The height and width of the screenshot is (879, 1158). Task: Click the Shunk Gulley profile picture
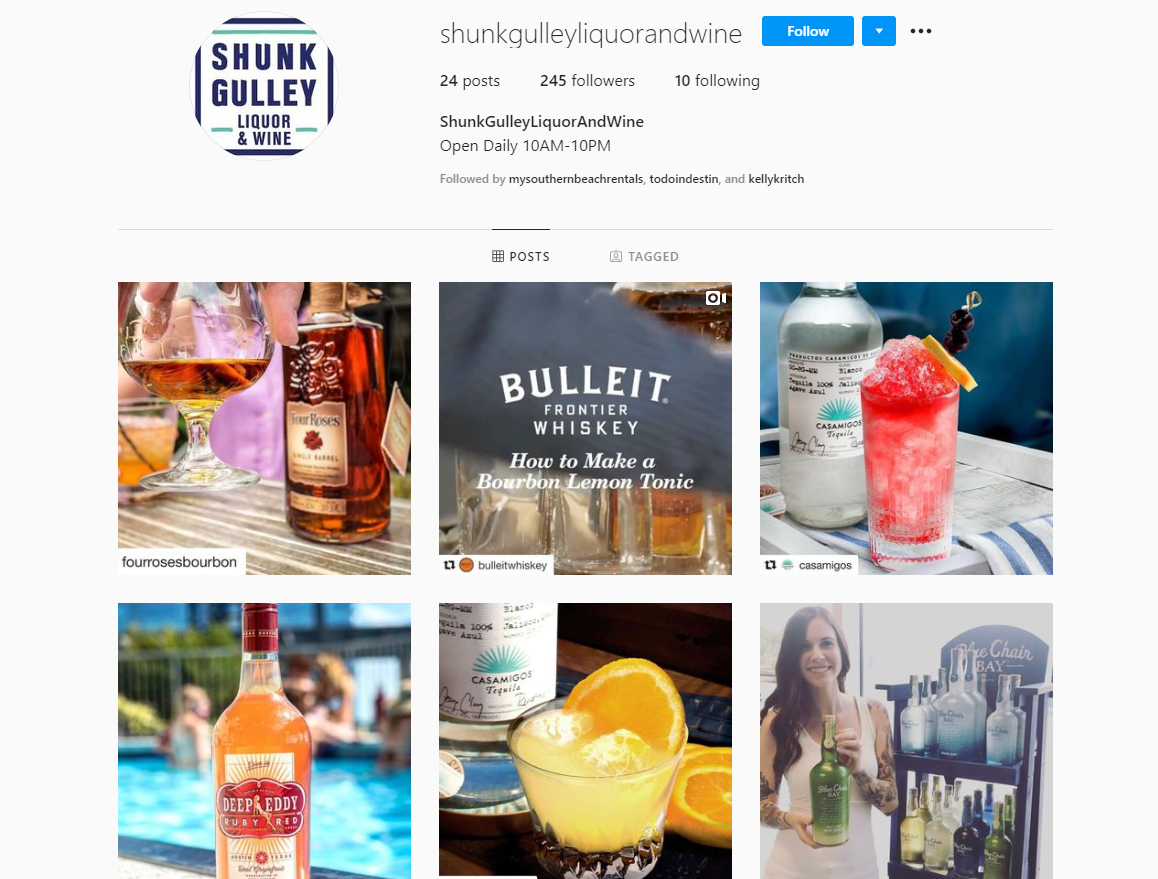pyautogui.click(x=264, y=86)
